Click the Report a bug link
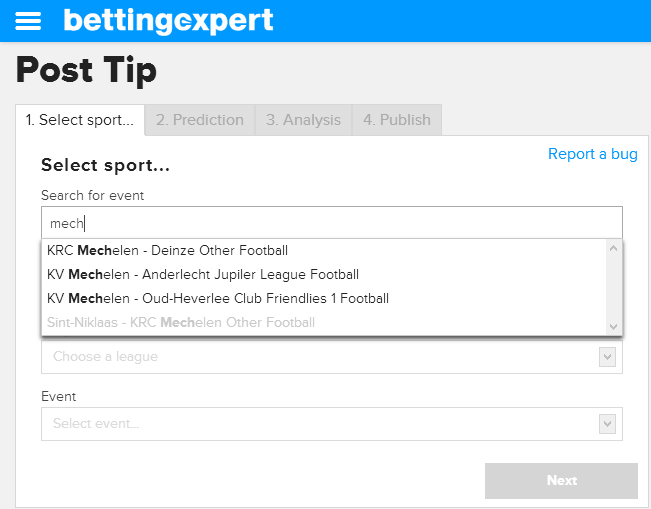Viewport: 651px width, 509px height. pyautogui.click(x=592, y=154)
